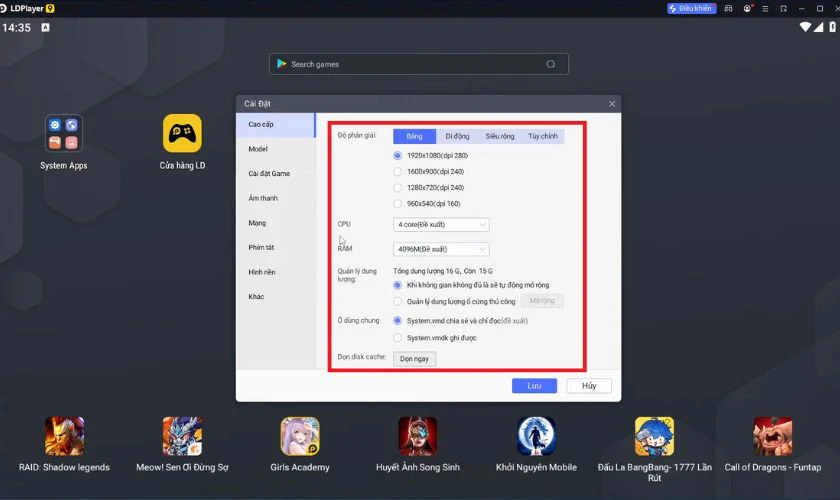Select 1600x900 (dpi 240) resolution
Image resolution: width=840 pixels, height=500 pixels.
pyautogui.click(x=397, y=171)
